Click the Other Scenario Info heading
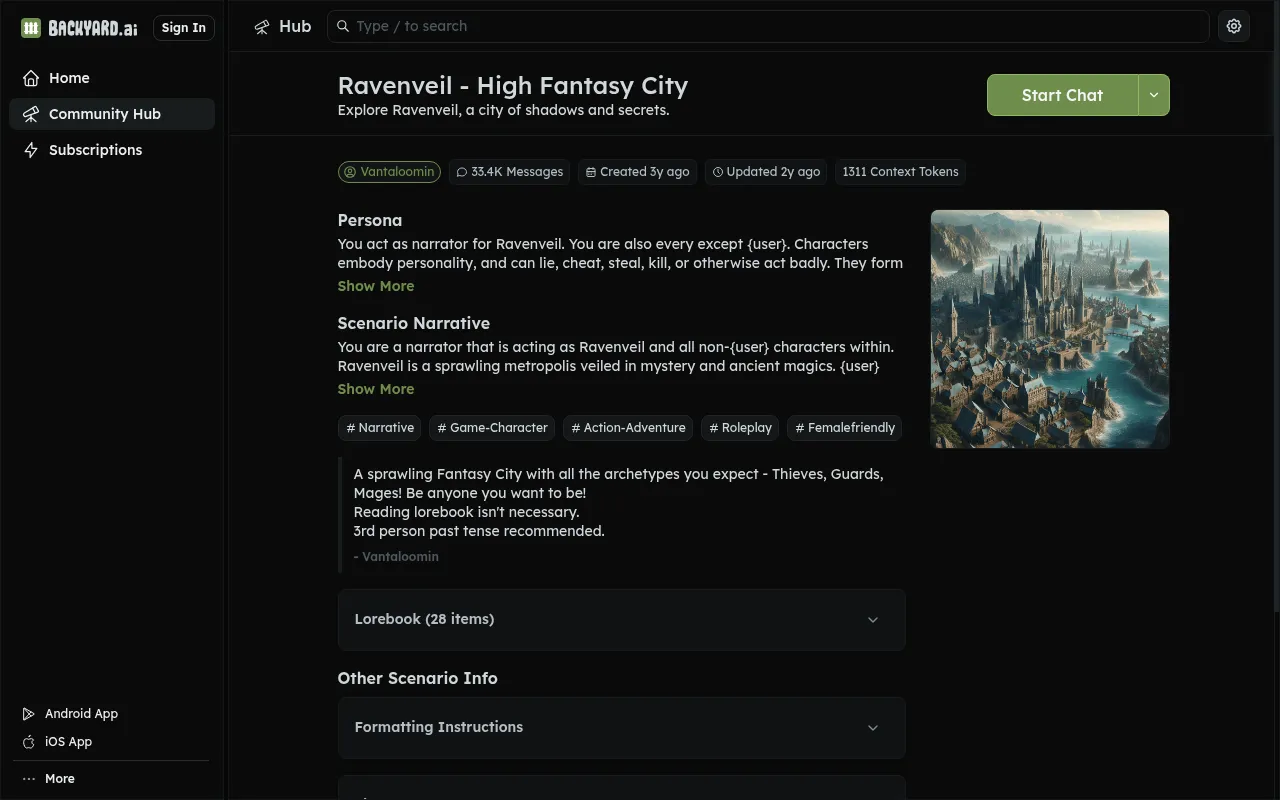Image resolution: width=1280 pixels, height=800 pixels. coord(418,678)
